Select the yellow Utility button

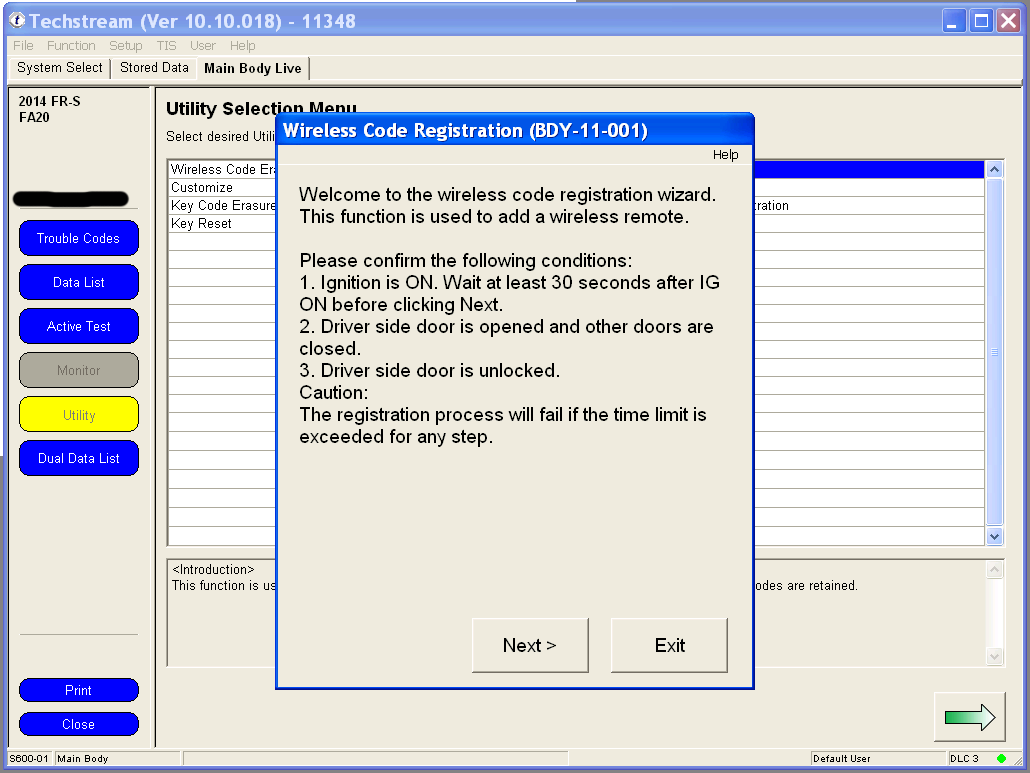coord(78,414)
